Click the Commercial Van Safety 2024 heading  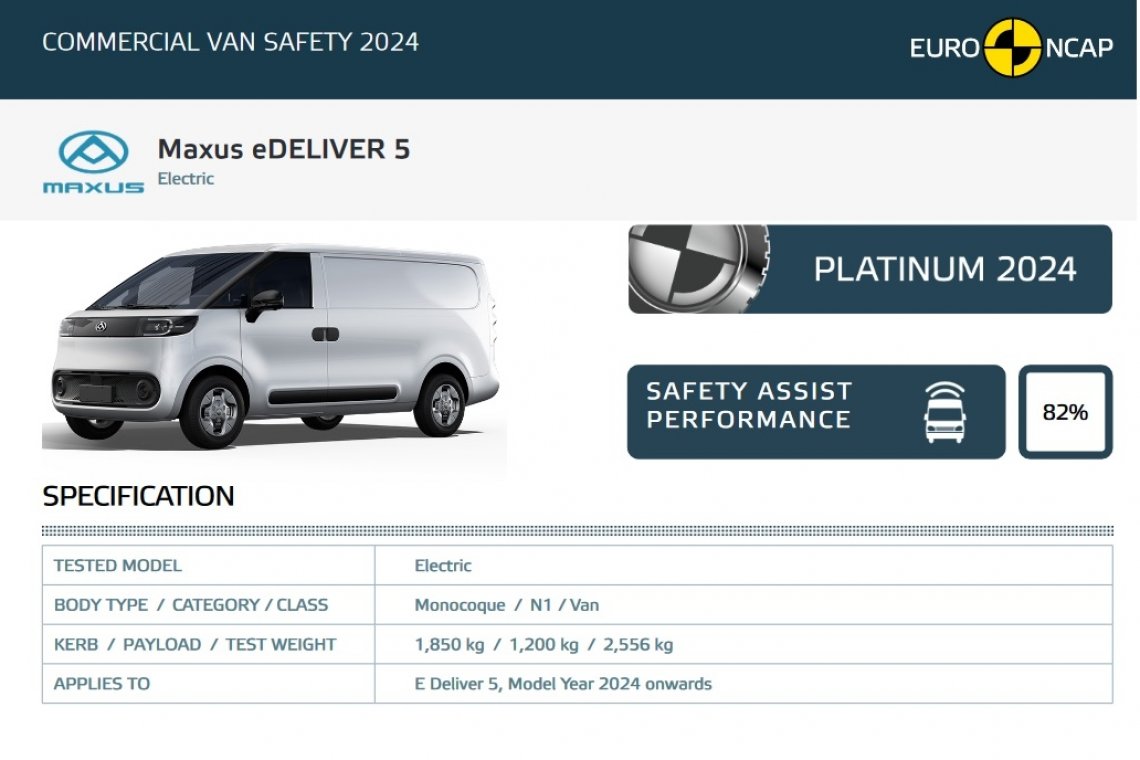point(230,42)
